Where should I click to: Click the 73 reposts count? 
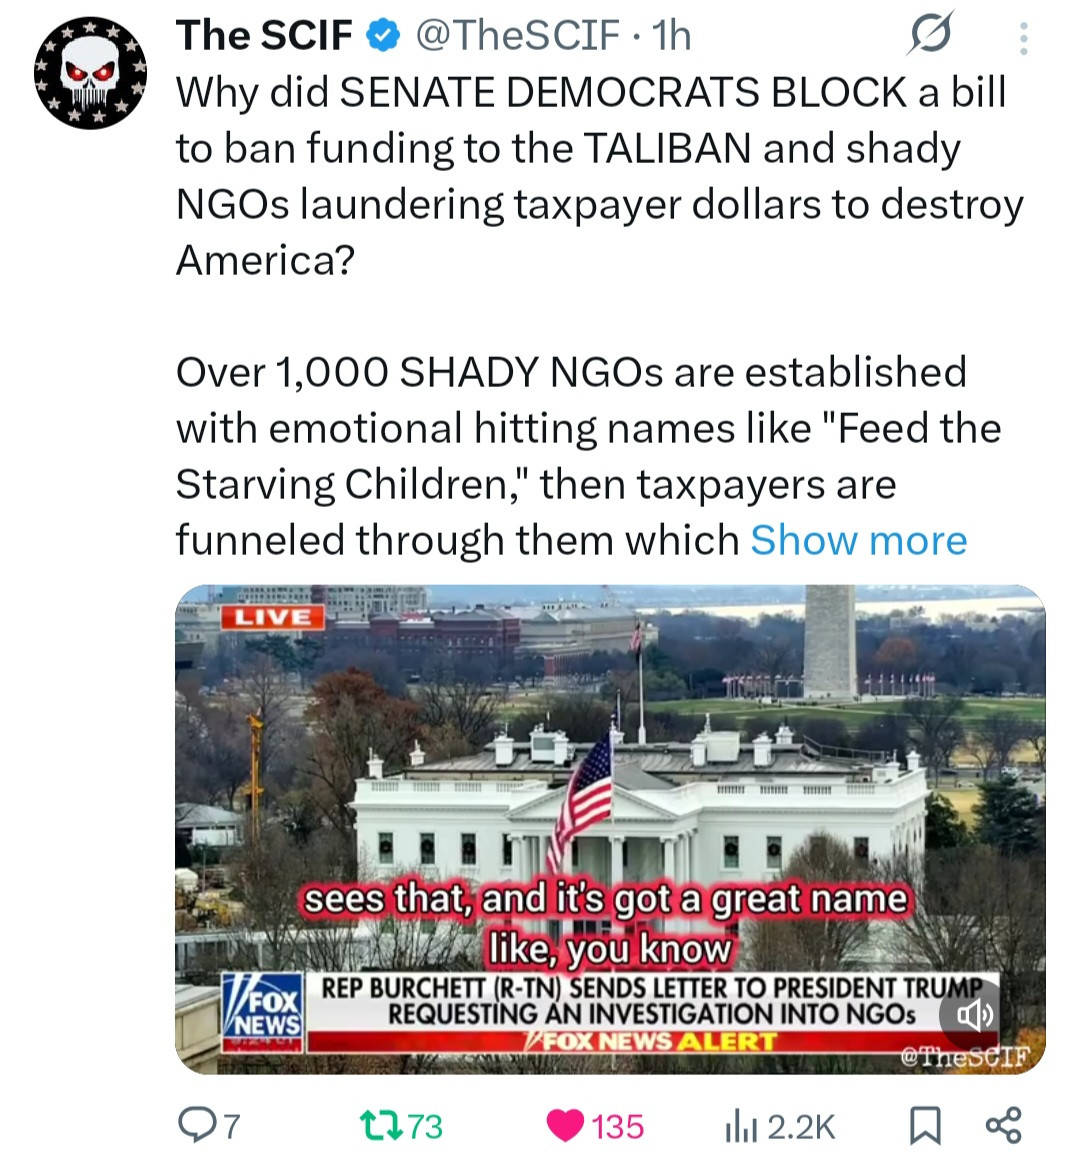click(x=425, y=1126)
